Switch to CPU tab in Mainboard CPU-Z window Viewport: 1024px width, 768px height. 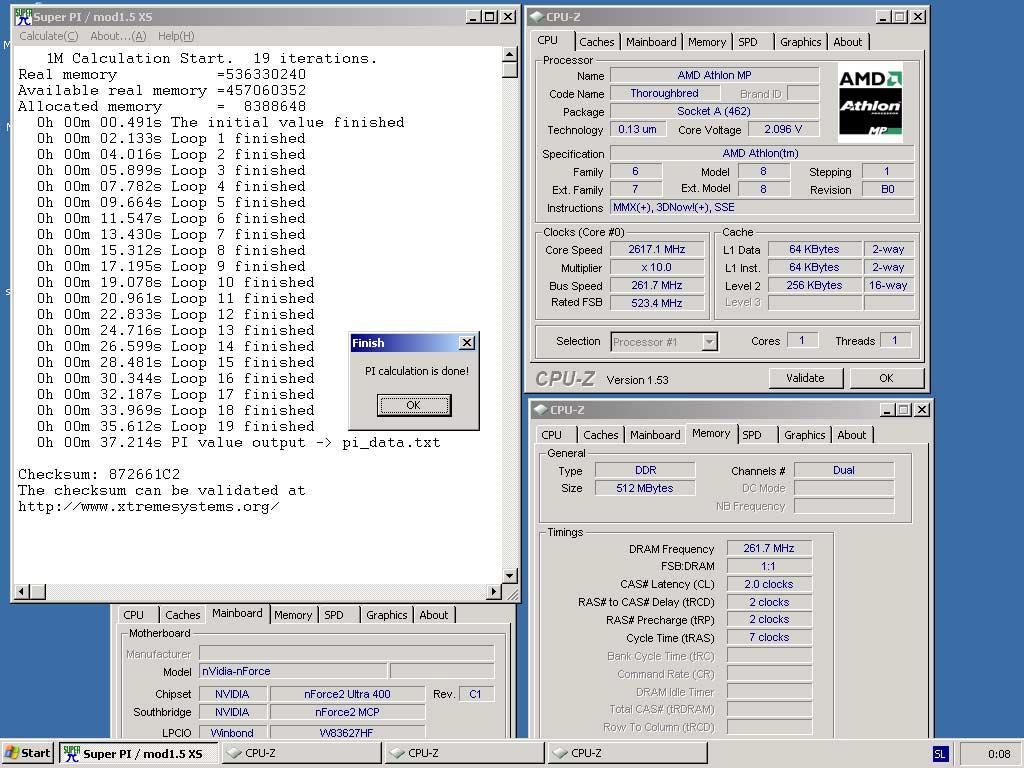[133, 615]
